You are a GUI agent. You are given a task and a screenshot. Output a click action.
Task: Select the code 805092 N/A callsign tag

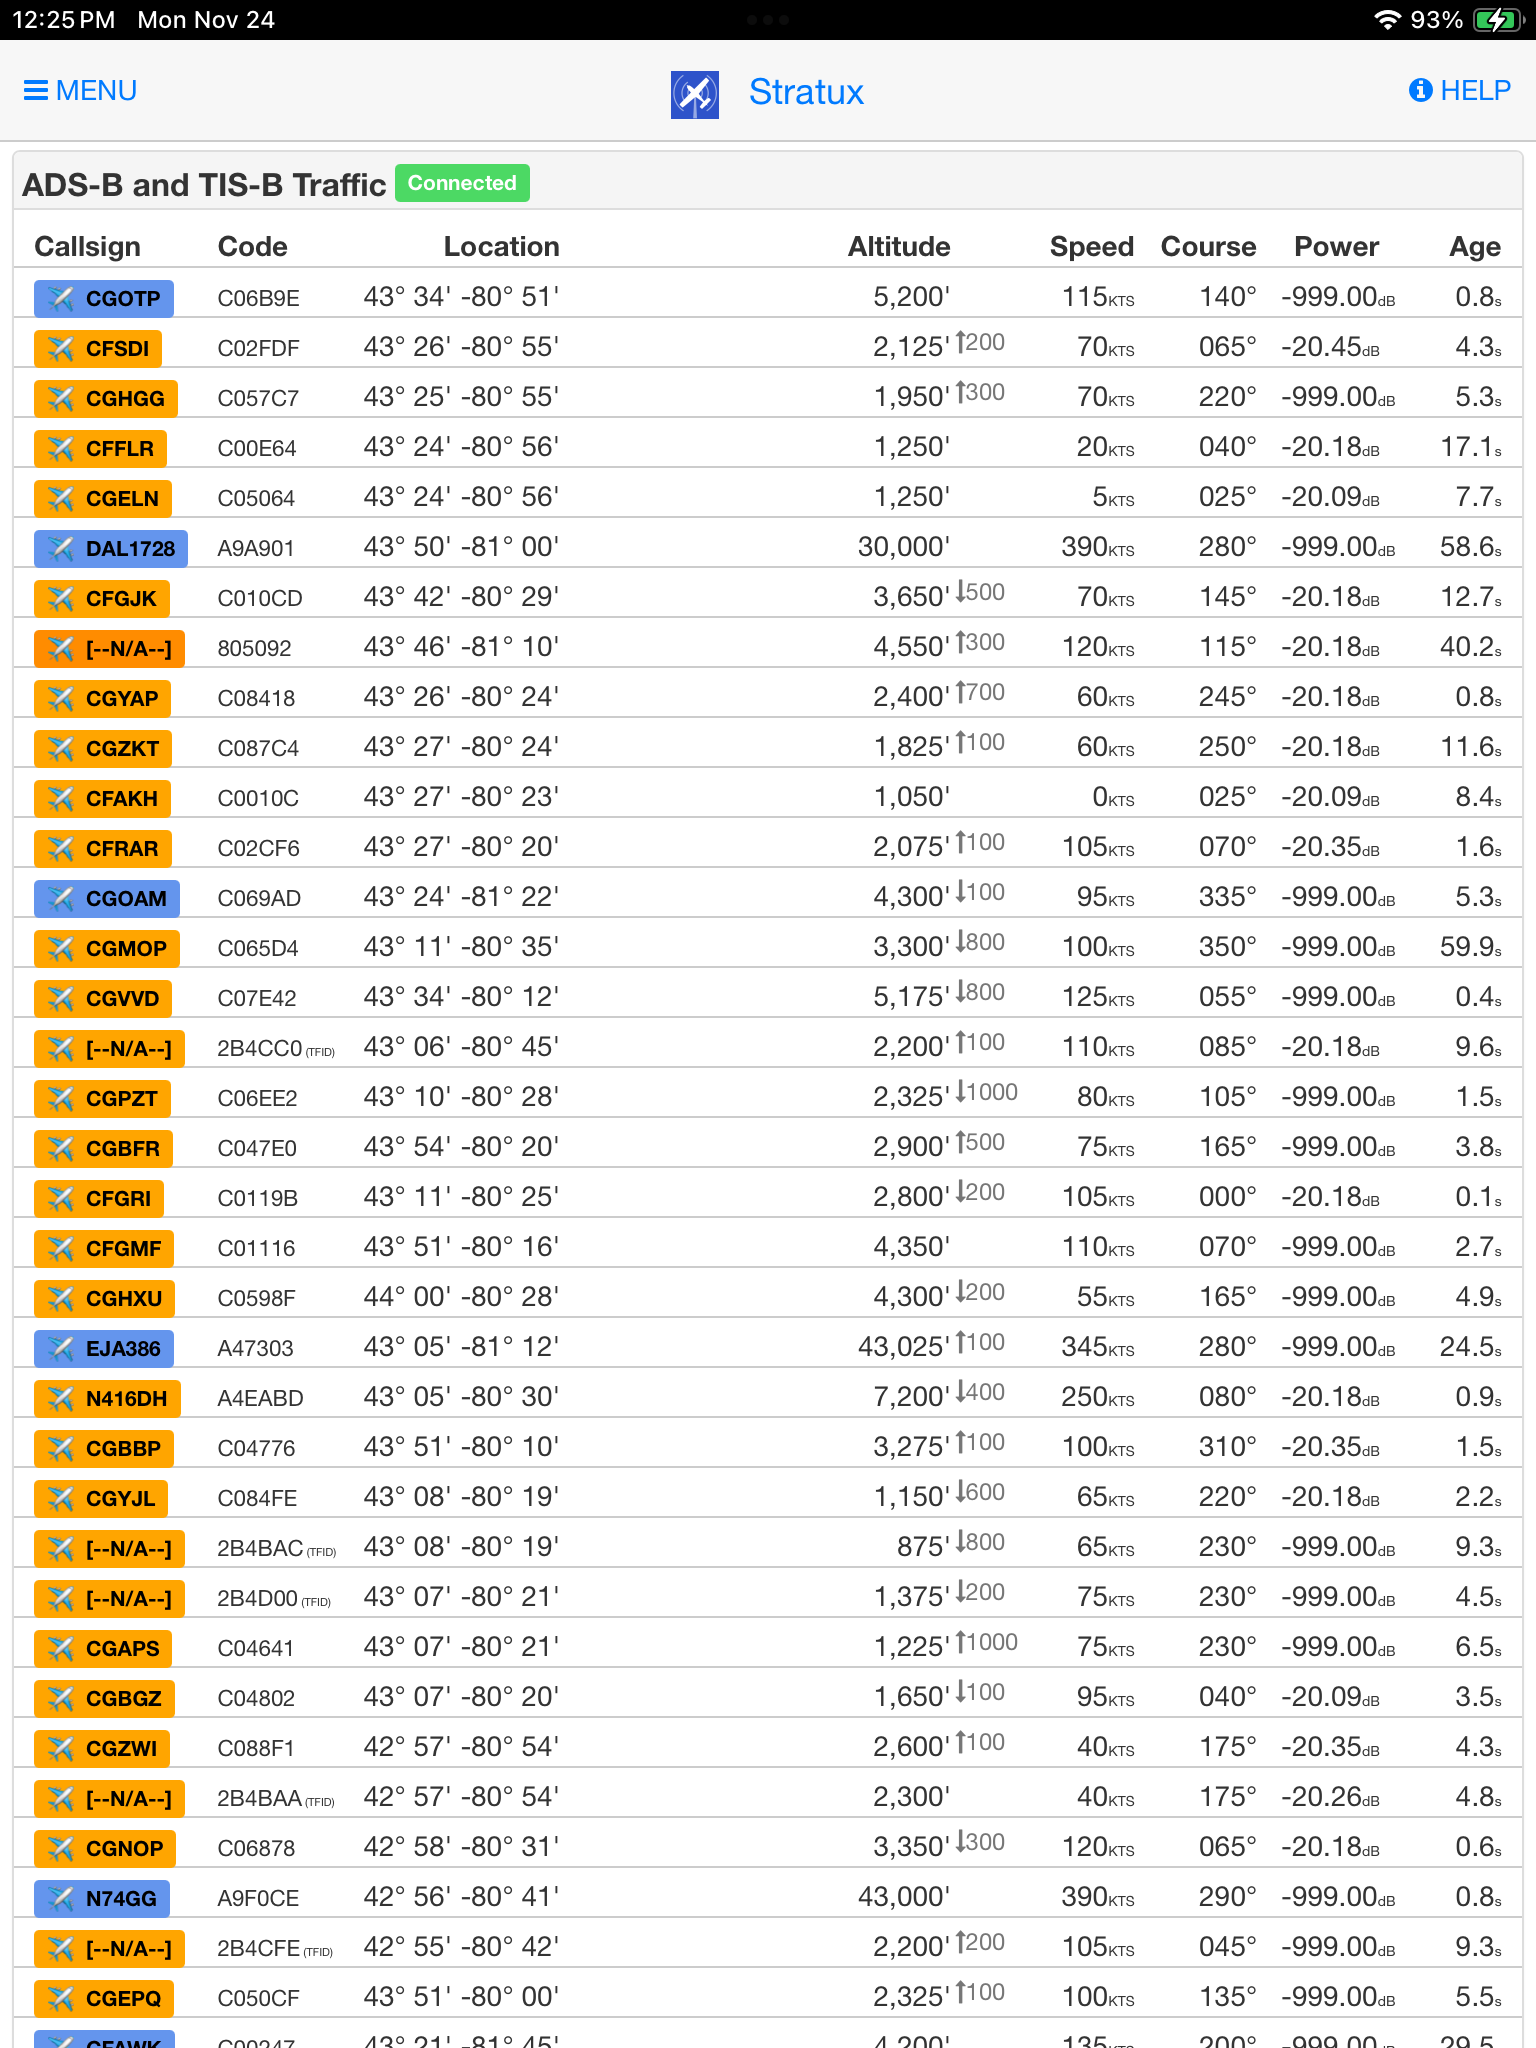(110, 648)
